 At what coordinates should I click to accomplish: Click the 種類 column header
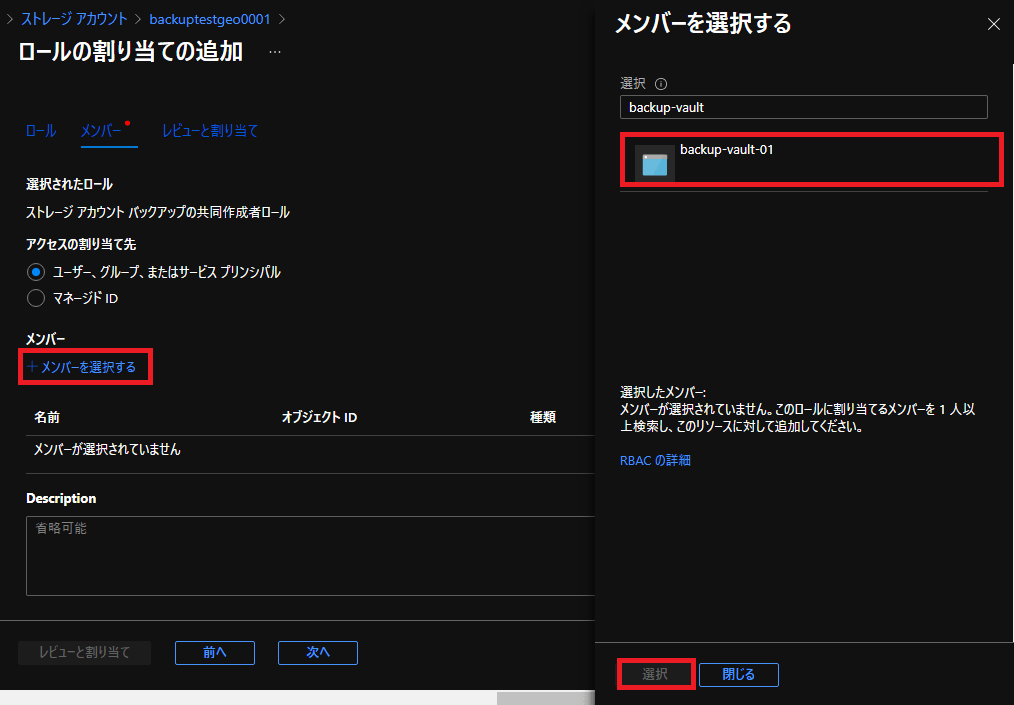click(543, 417)
